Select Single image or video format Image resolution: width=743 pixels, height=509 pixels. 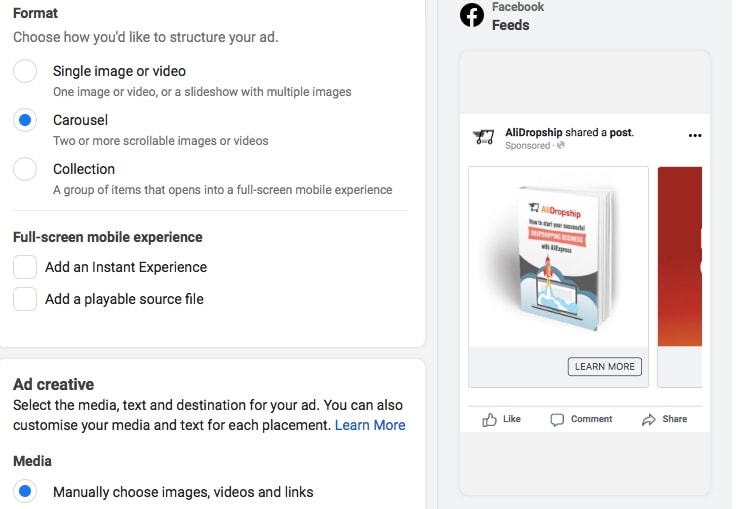point(25,71)
